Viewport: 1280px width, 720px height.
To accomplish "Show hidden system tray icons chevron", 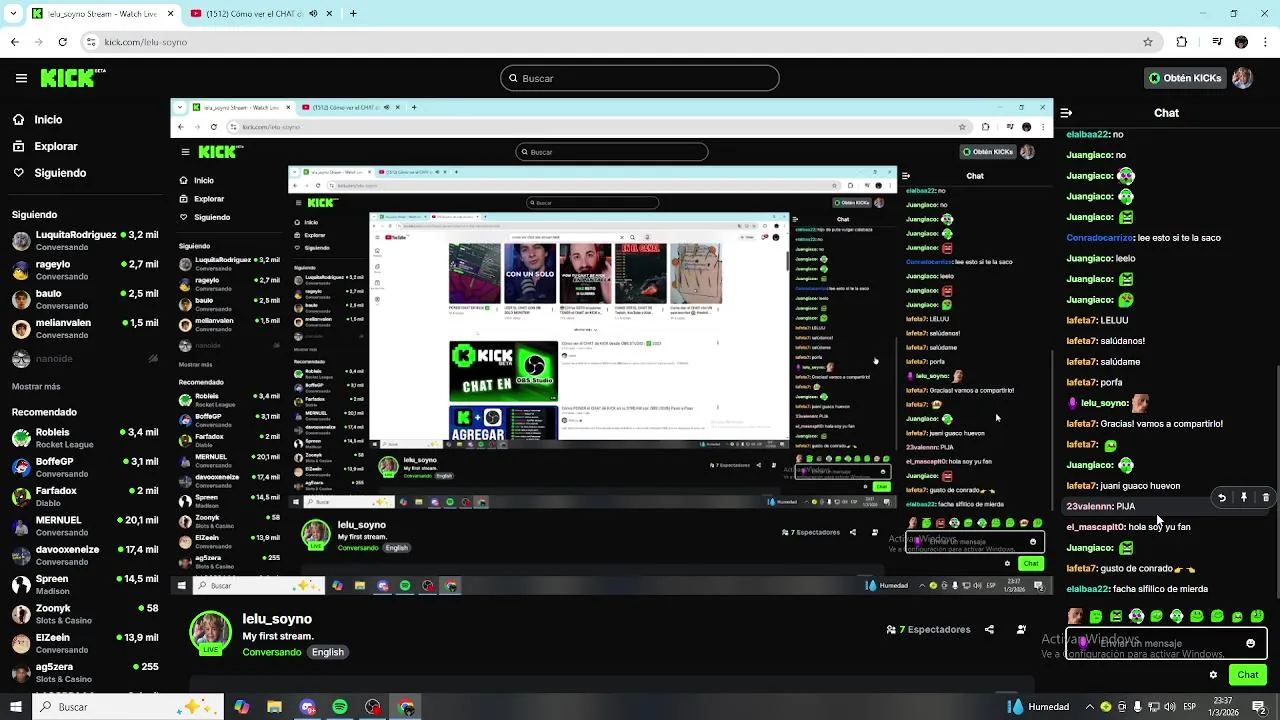I will pos(1089,707).
